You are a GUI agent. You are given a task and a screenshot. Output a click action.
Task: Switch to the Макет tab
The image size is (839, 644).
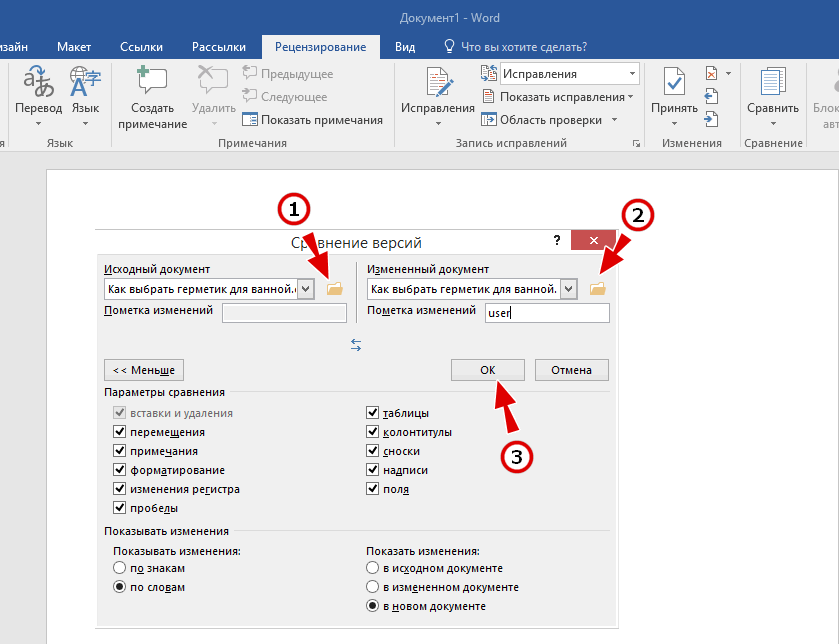click(74, 47)
